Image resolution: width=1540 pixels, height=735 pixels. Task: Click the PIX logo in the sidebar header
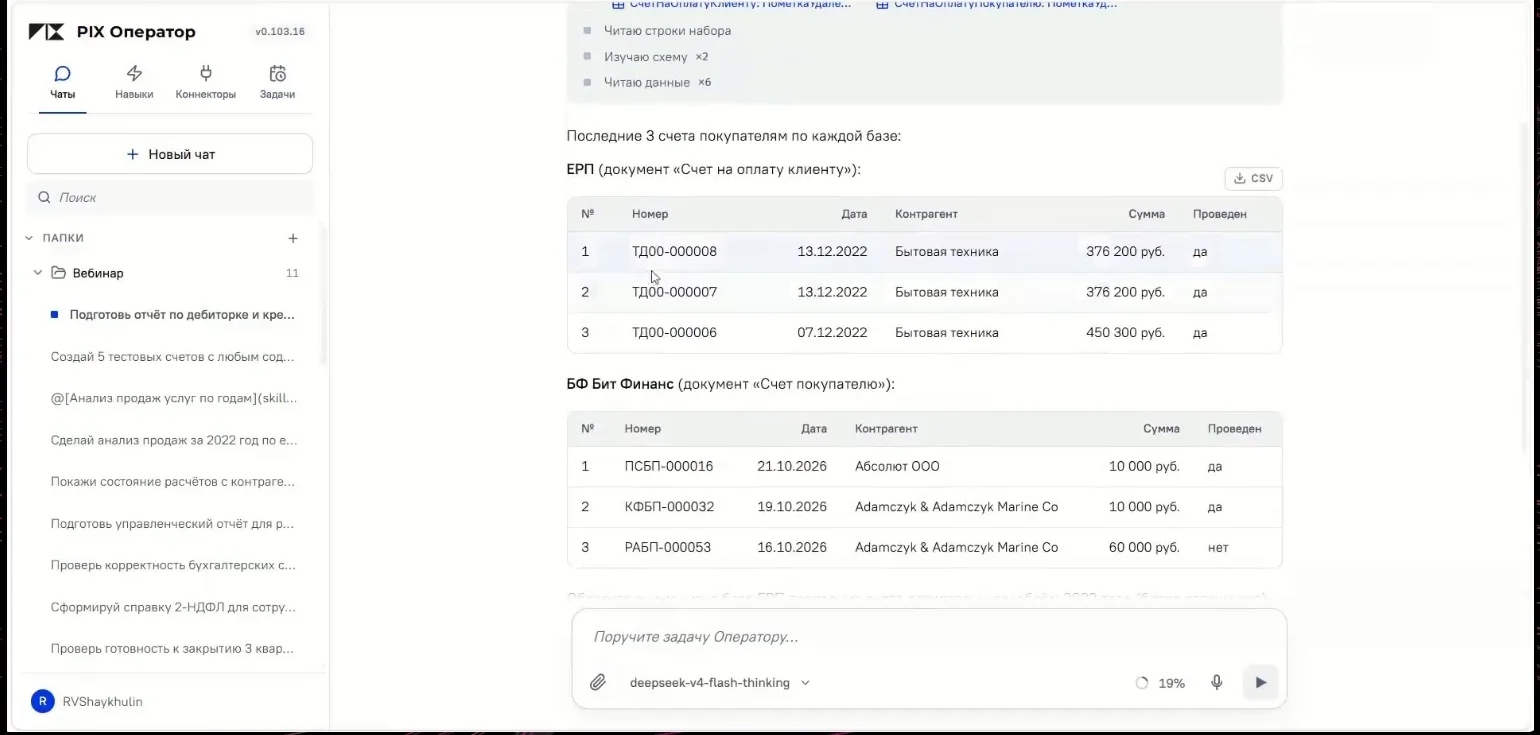point(47,32)
